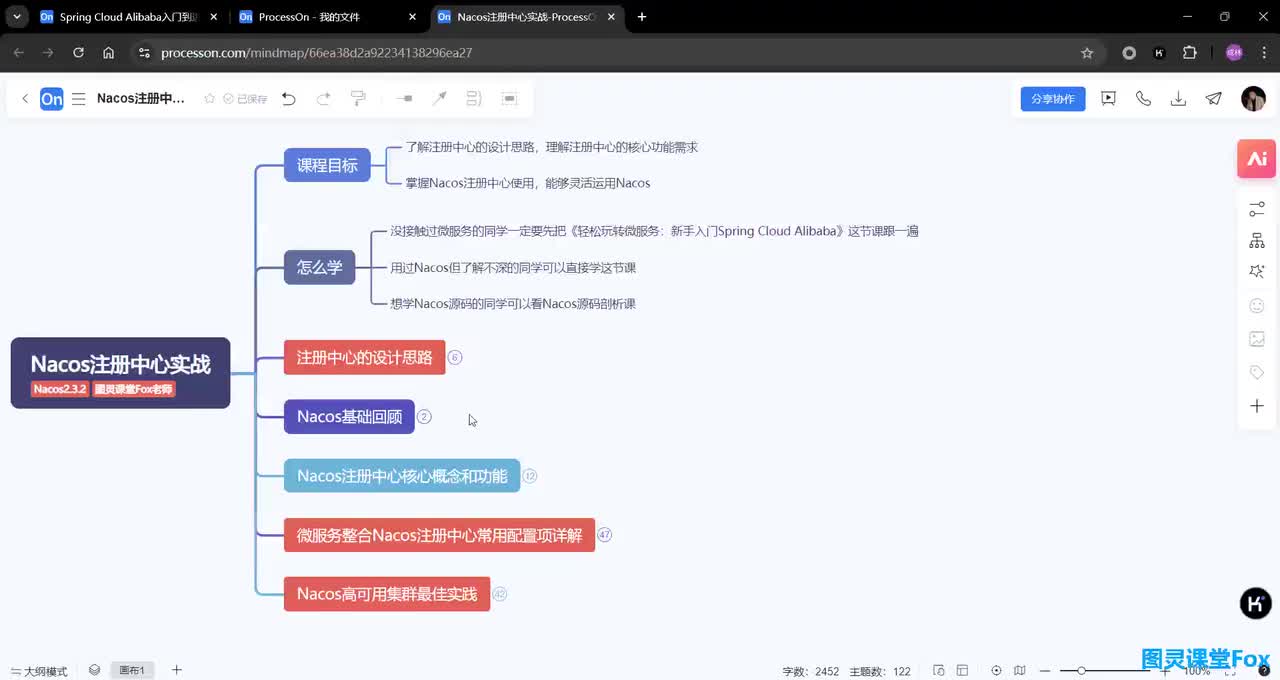Viewport: 1280px width, 680px height.
Task: Open theme style icon in right sidebar
Action: 1257,272
